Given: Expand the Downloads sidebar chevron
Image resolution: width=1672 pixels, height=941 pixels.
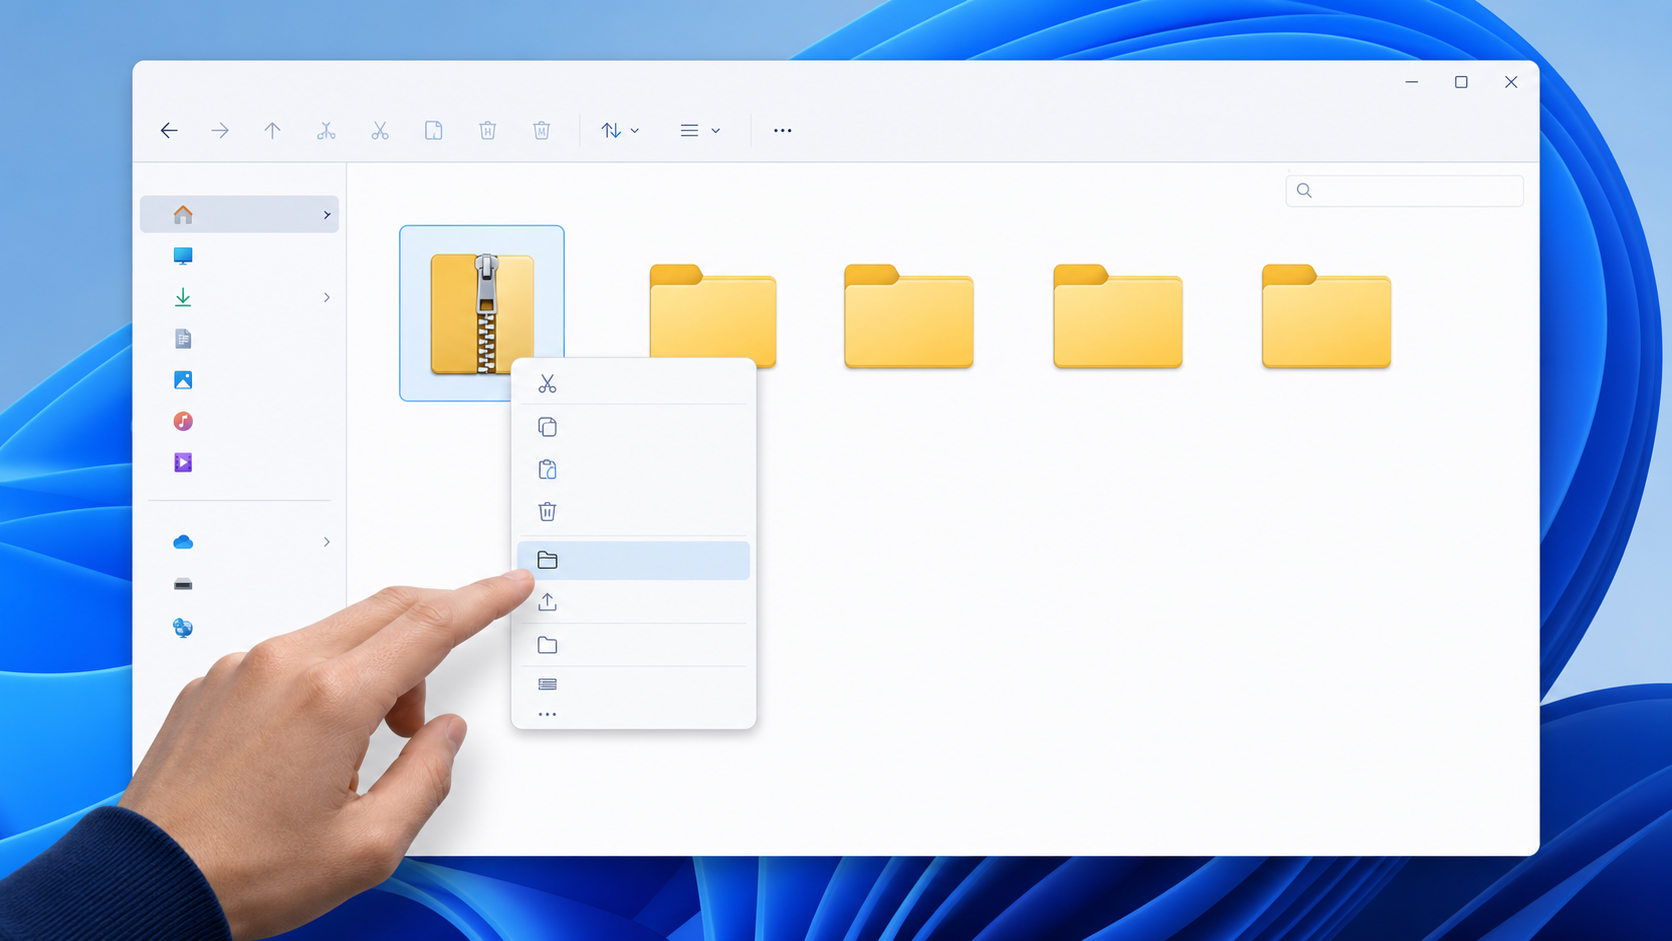Looking at the screenshot, I should tap(326, 297).
